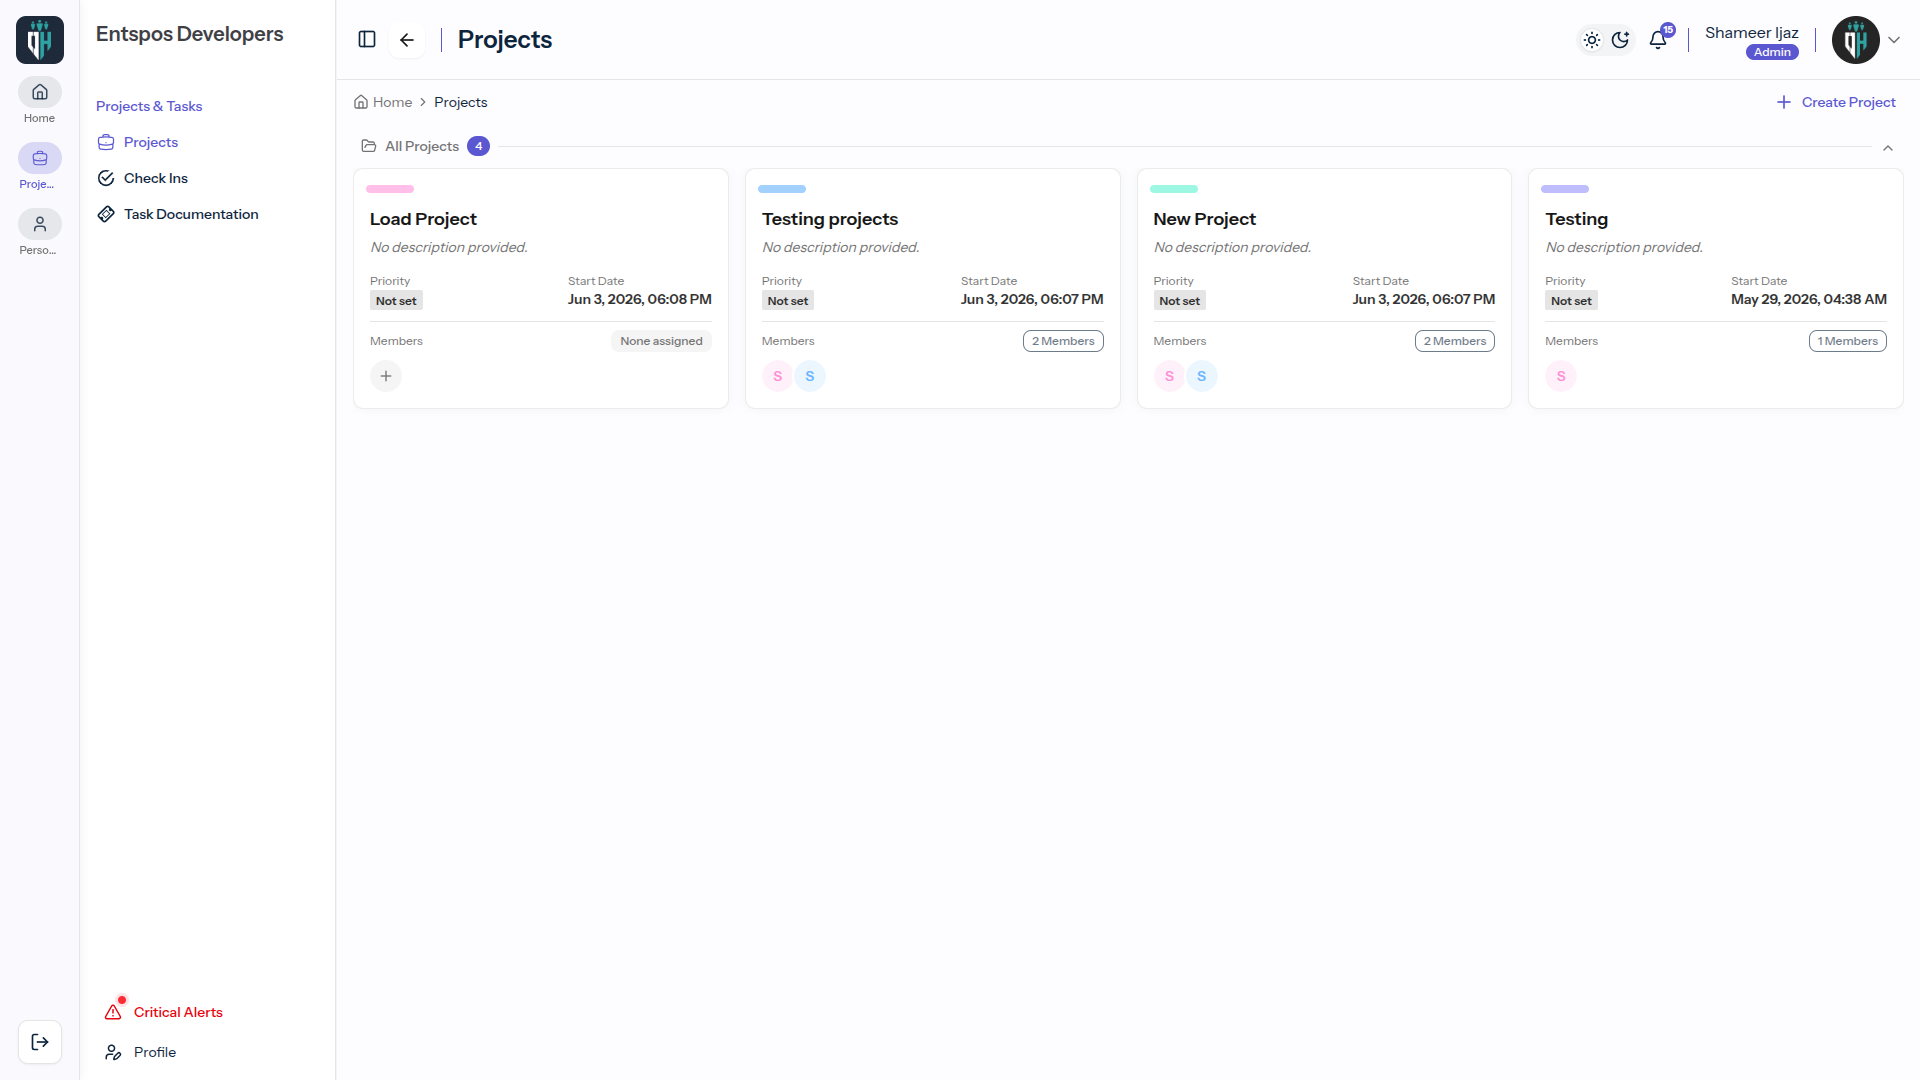
Task: Click Not set priority on Load Project
Action: click(396, 301)
